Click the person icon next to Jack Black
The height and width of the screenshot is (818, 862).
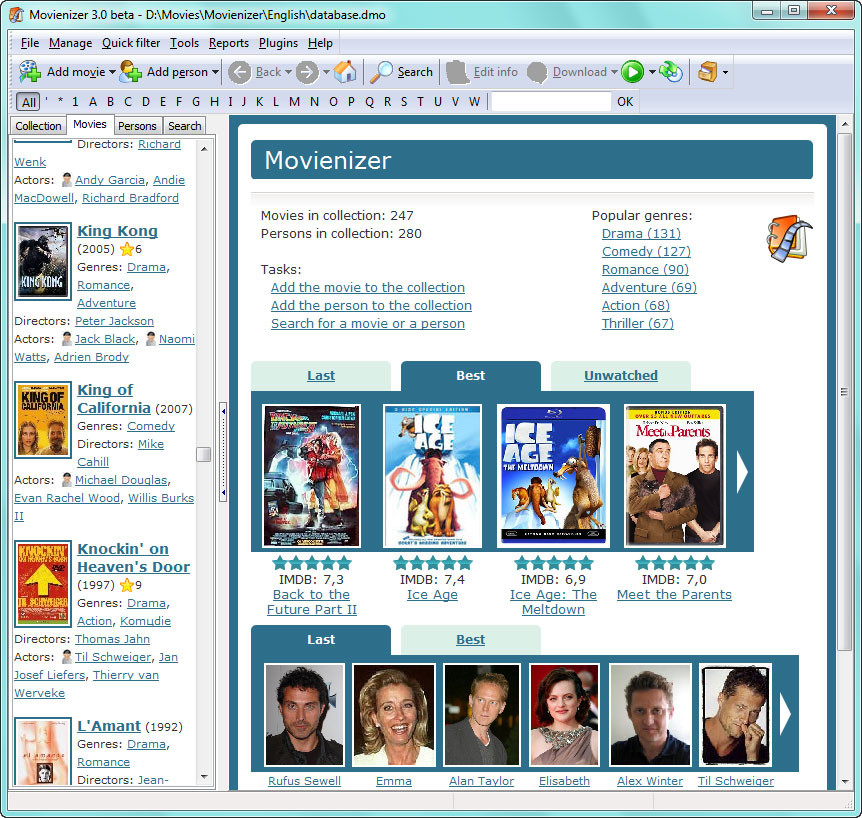[67, 339]
